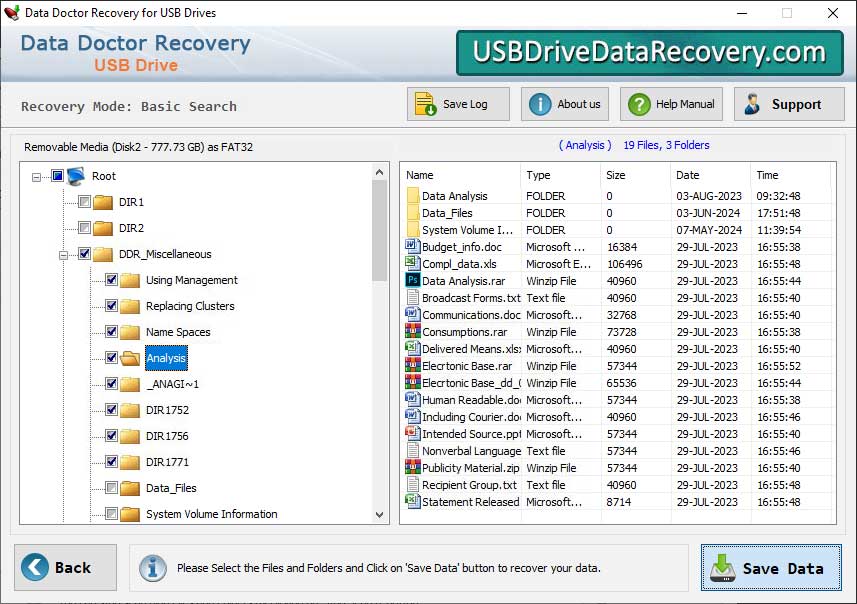Click the tree view scrollbar down arrow
Screen dimensions: 857x604
[379, 514]
